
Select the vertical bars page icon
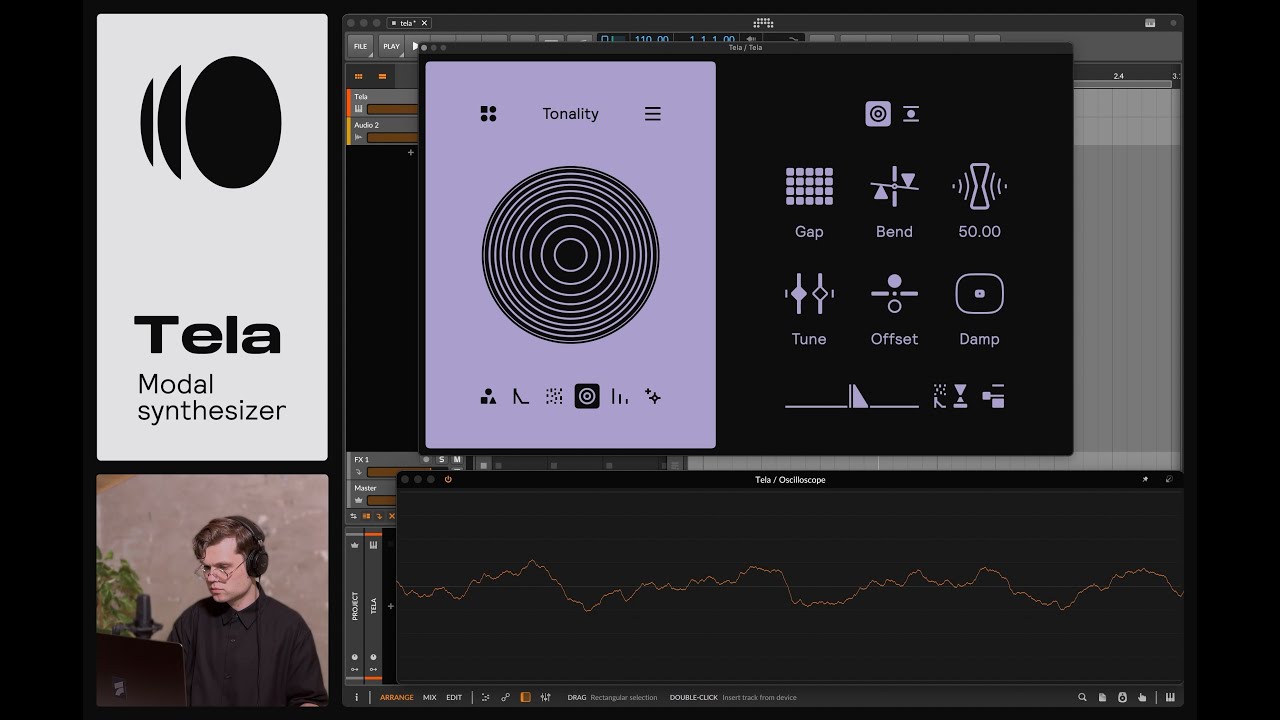pos(620,397)
